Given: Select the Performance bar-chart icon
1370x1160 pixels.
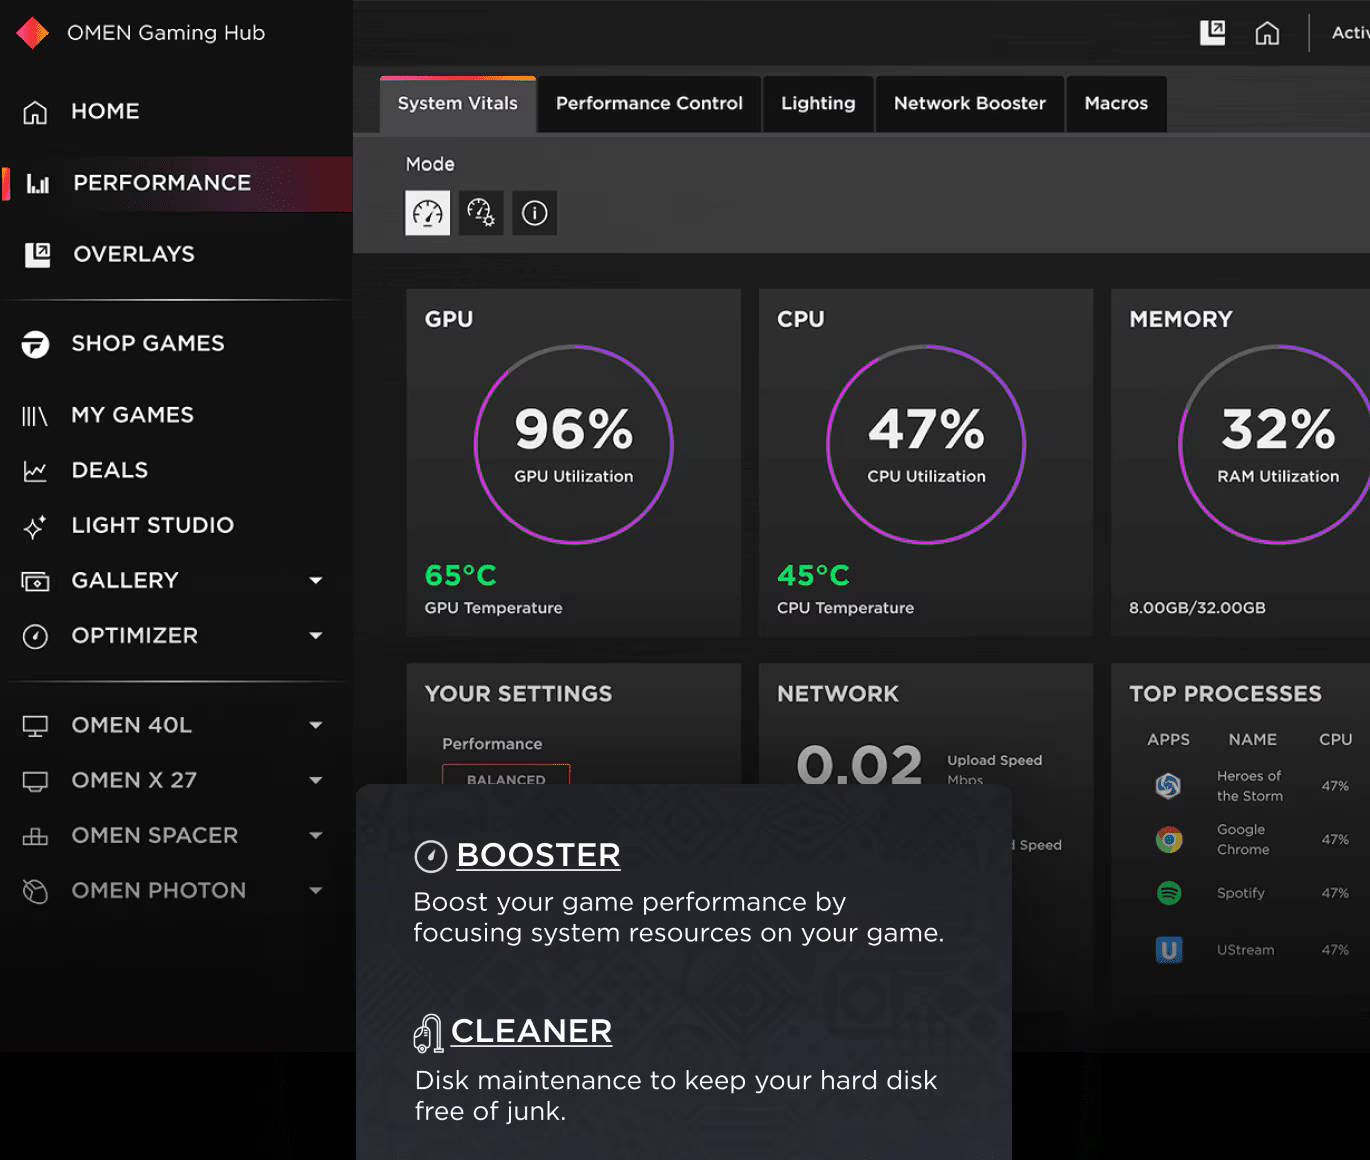Looking at the screenshot, I should click(x=38, y=184).
